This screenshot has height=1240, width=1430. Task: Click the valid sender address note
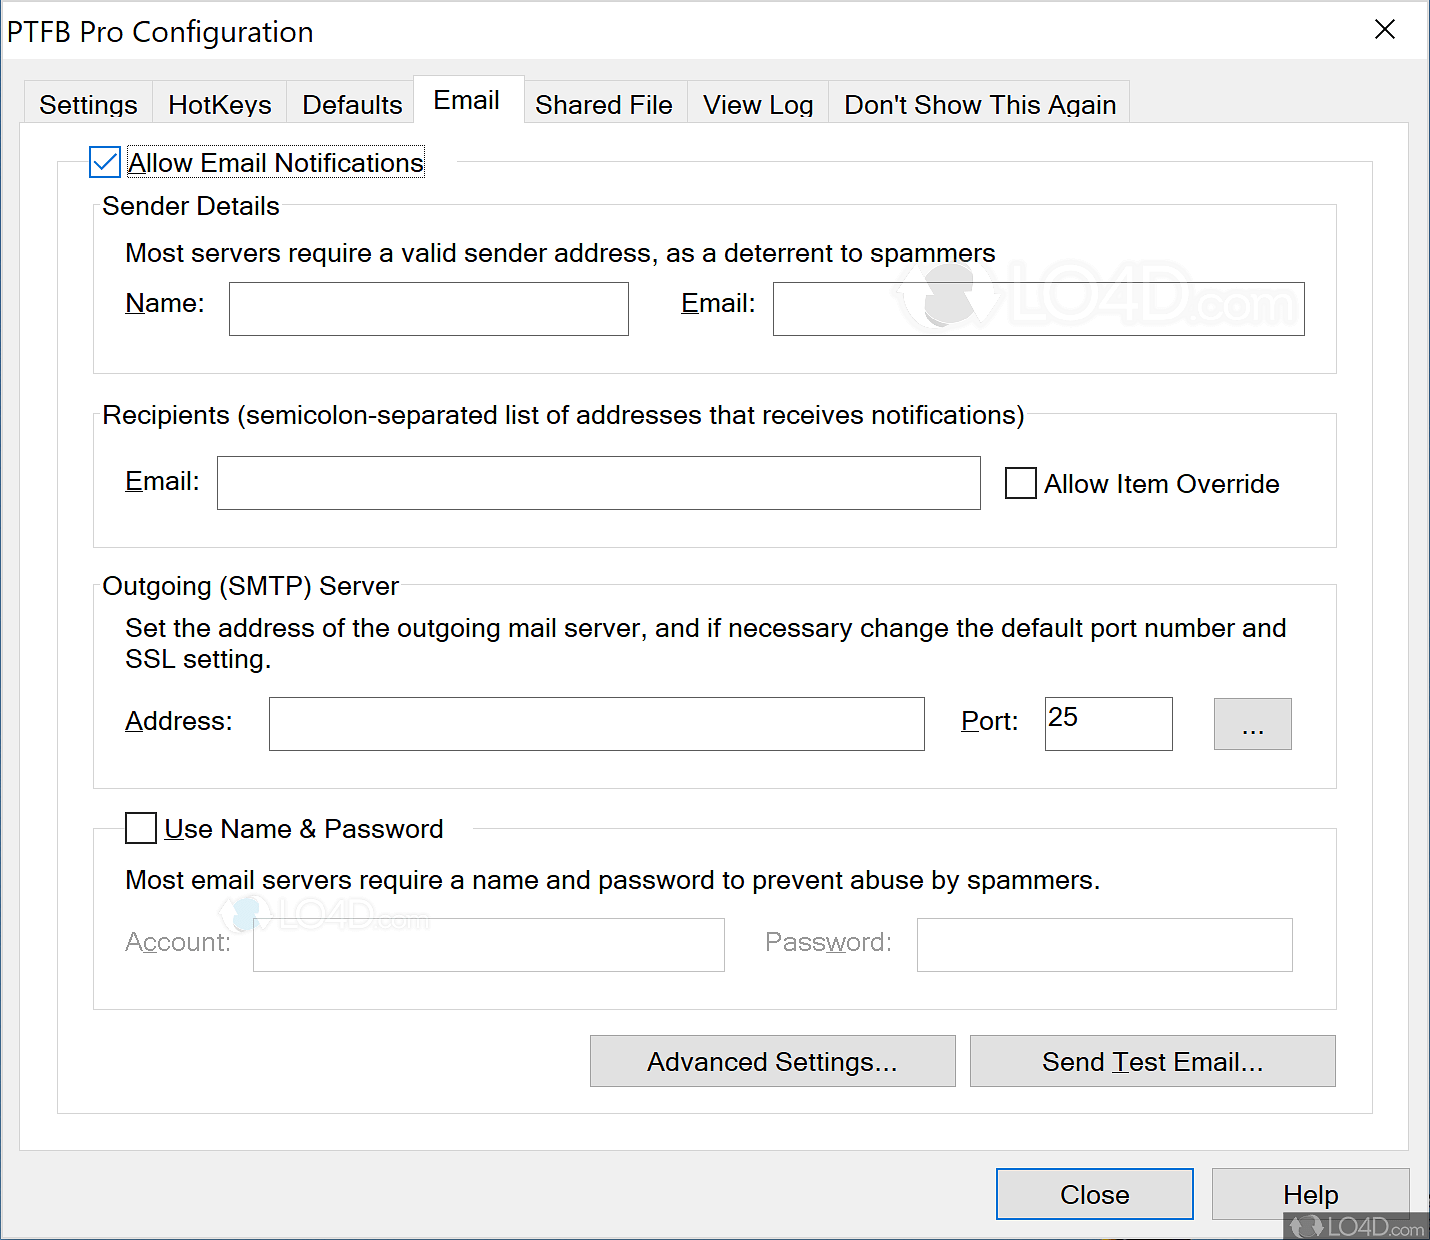click(x=560, y=253)
